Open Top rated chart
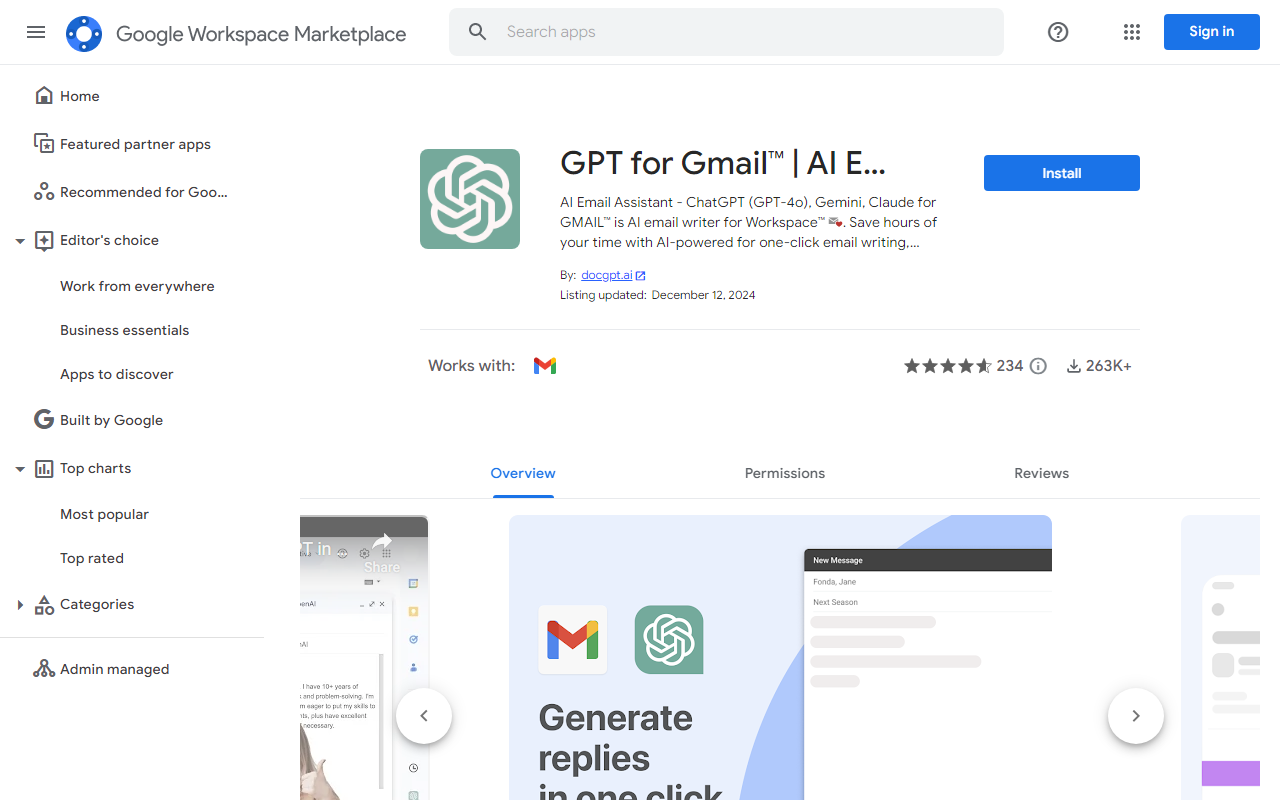The width and height of the screenshot is (1280, 800). point(92,558)
